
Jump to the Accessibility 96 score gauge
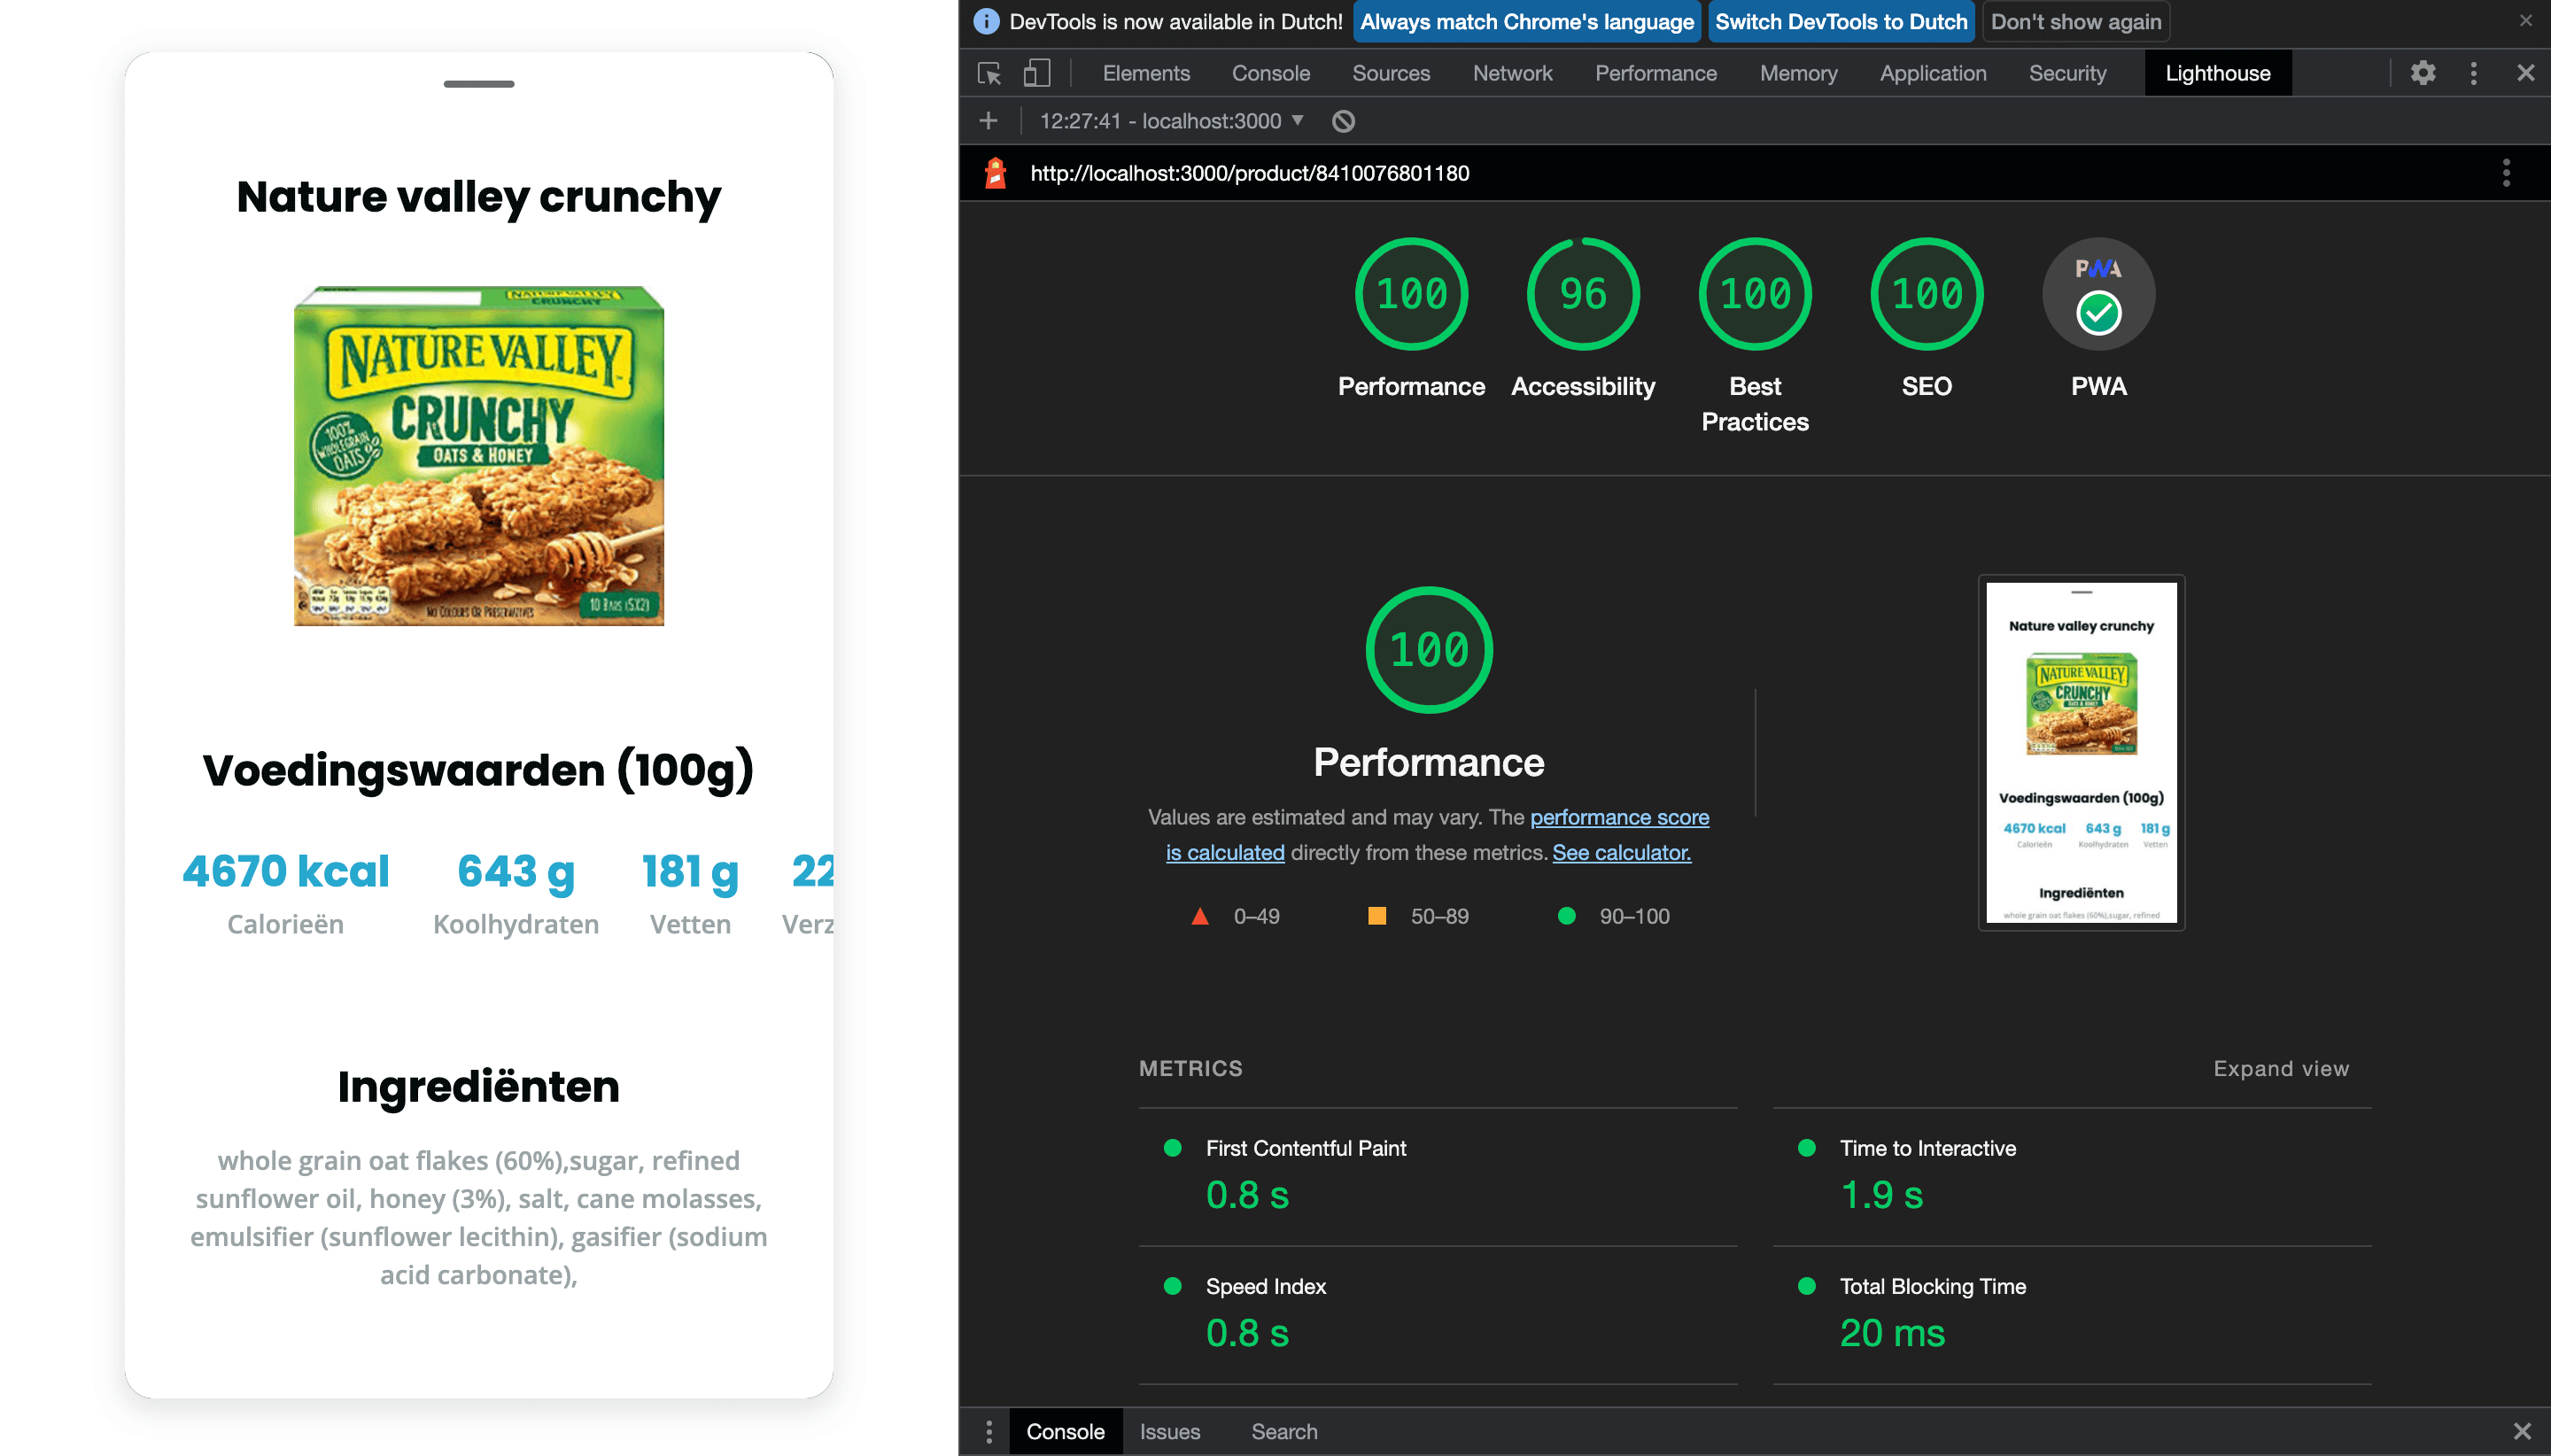click(1582, 294)
